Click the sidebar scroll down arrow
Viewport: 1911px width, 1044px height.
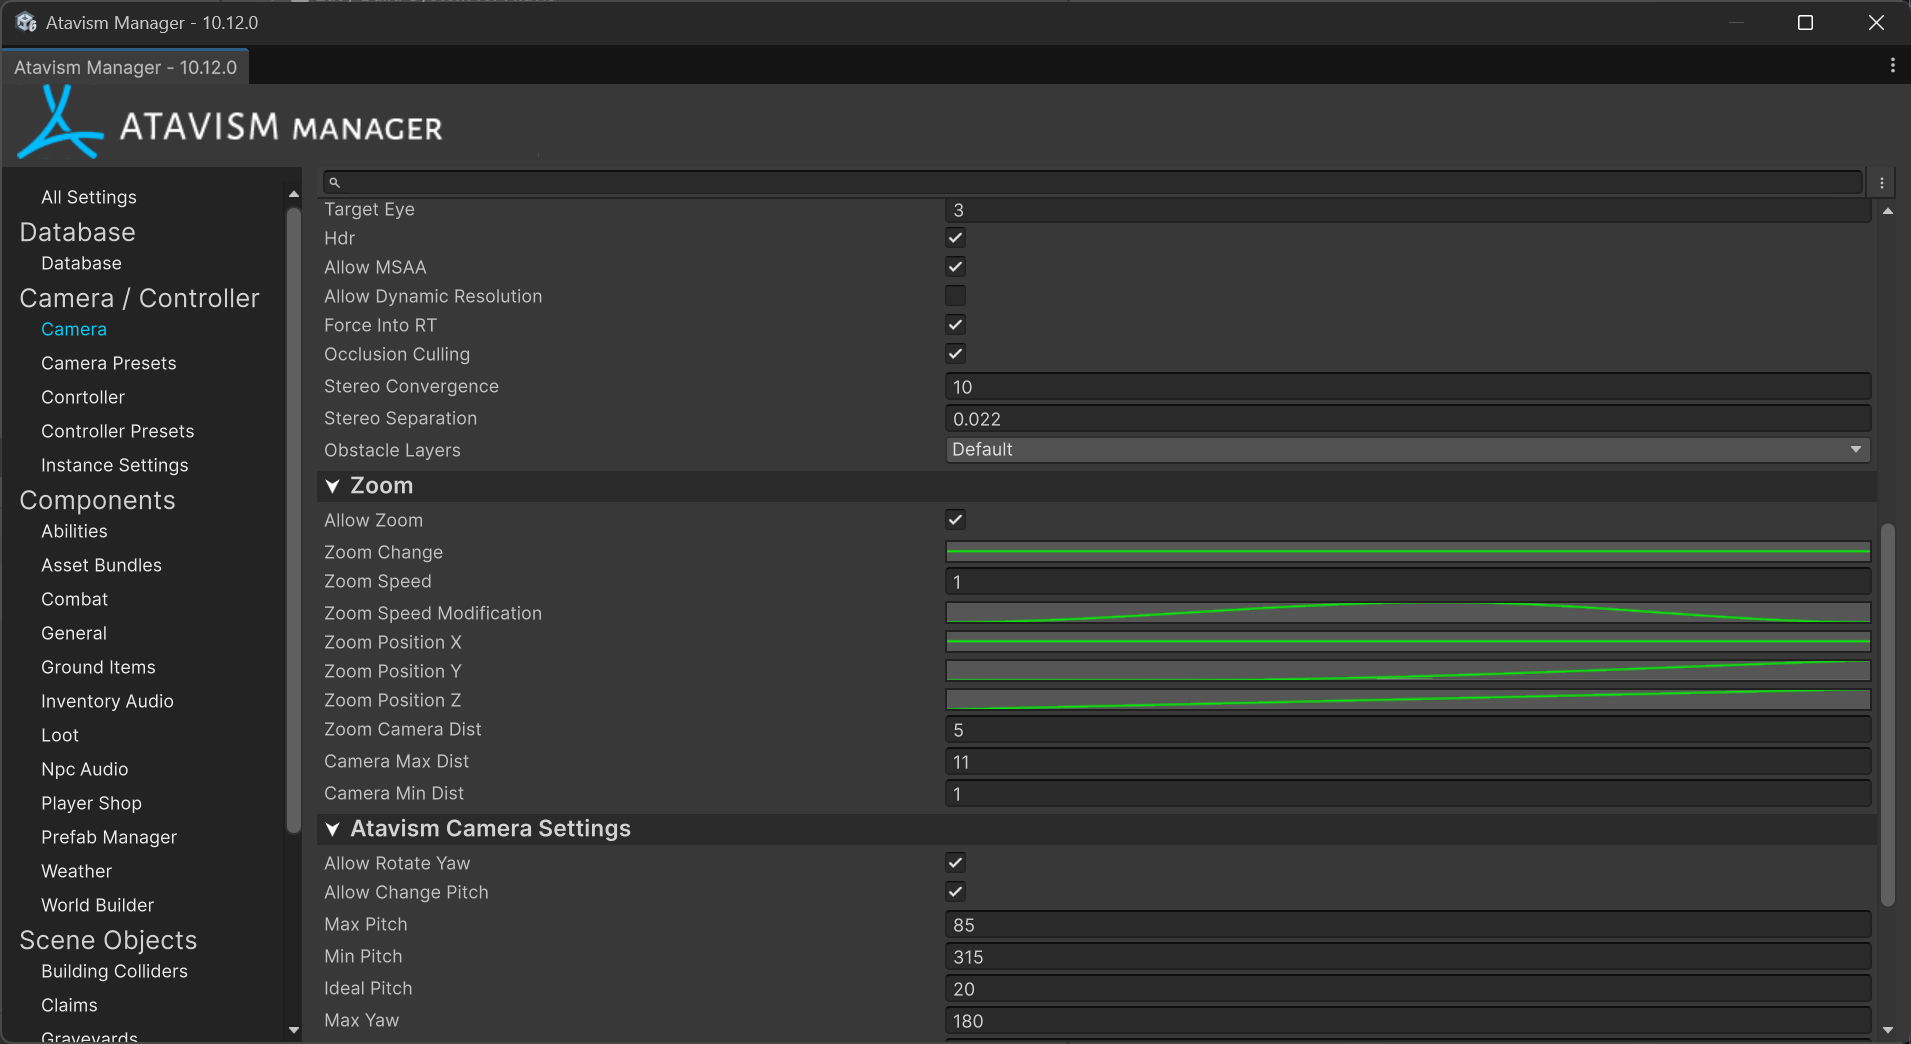(x=293, y=1030)
